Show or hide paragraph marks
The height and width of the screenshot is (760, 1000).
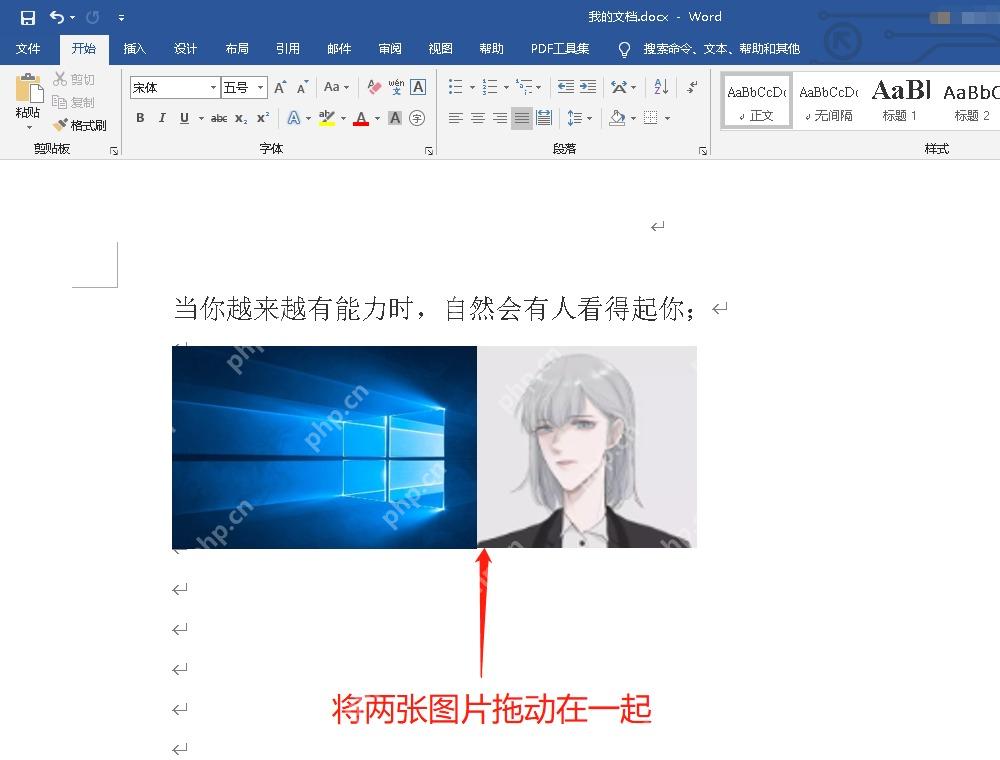(x=692, y=87)
